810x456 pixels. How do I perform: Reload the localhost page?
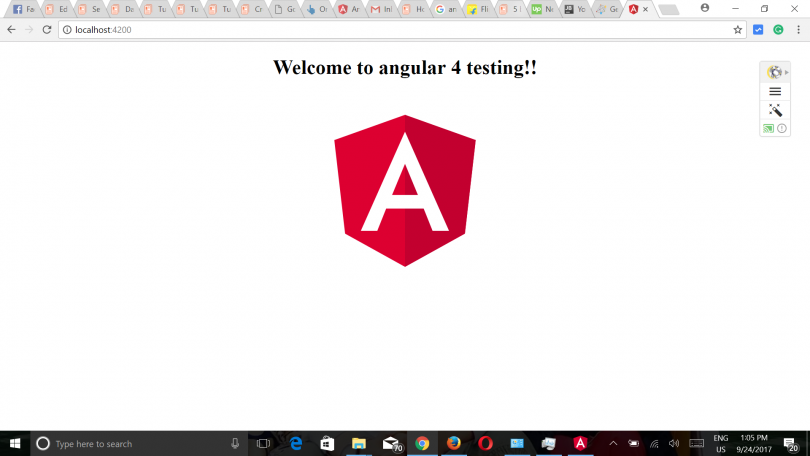click(47, 29)
